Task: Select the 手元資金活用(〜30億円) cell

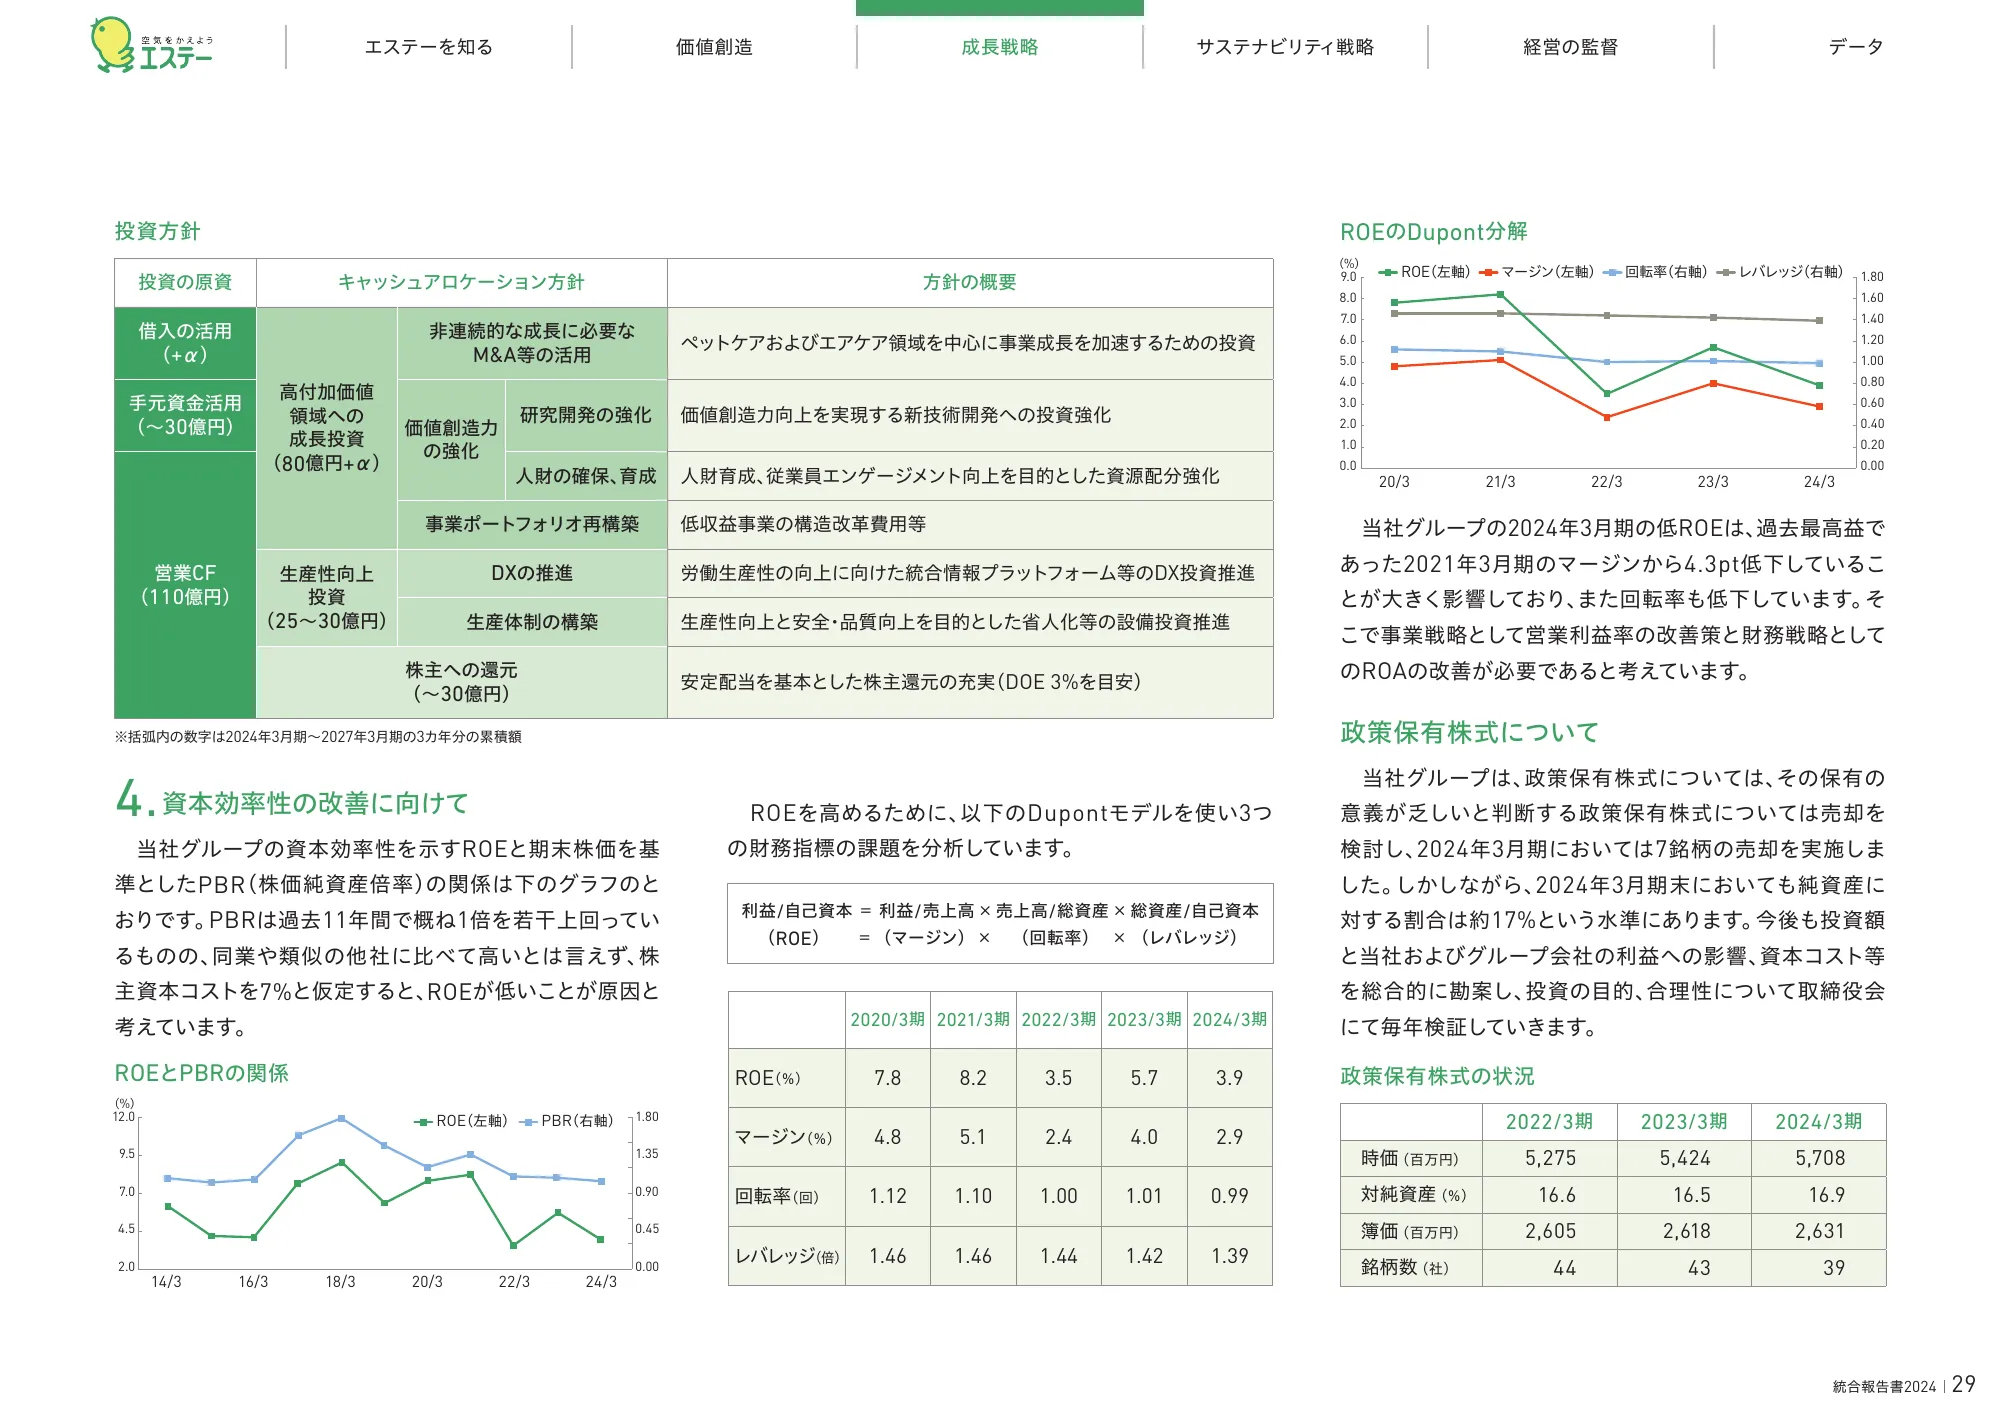Action: point(185,415)
